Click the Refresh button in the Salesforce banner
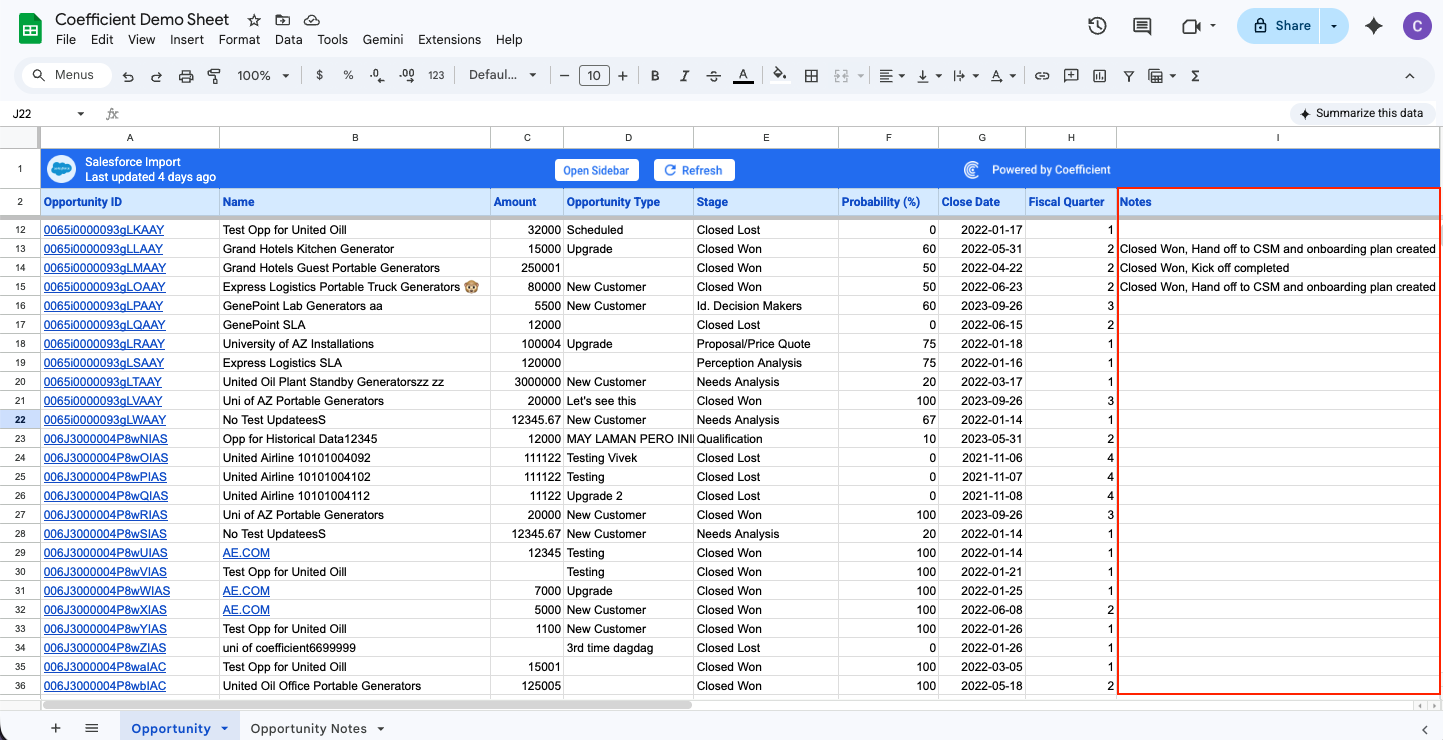The height and width of the screenshot is (740, 1443). [x=693, y=169]
